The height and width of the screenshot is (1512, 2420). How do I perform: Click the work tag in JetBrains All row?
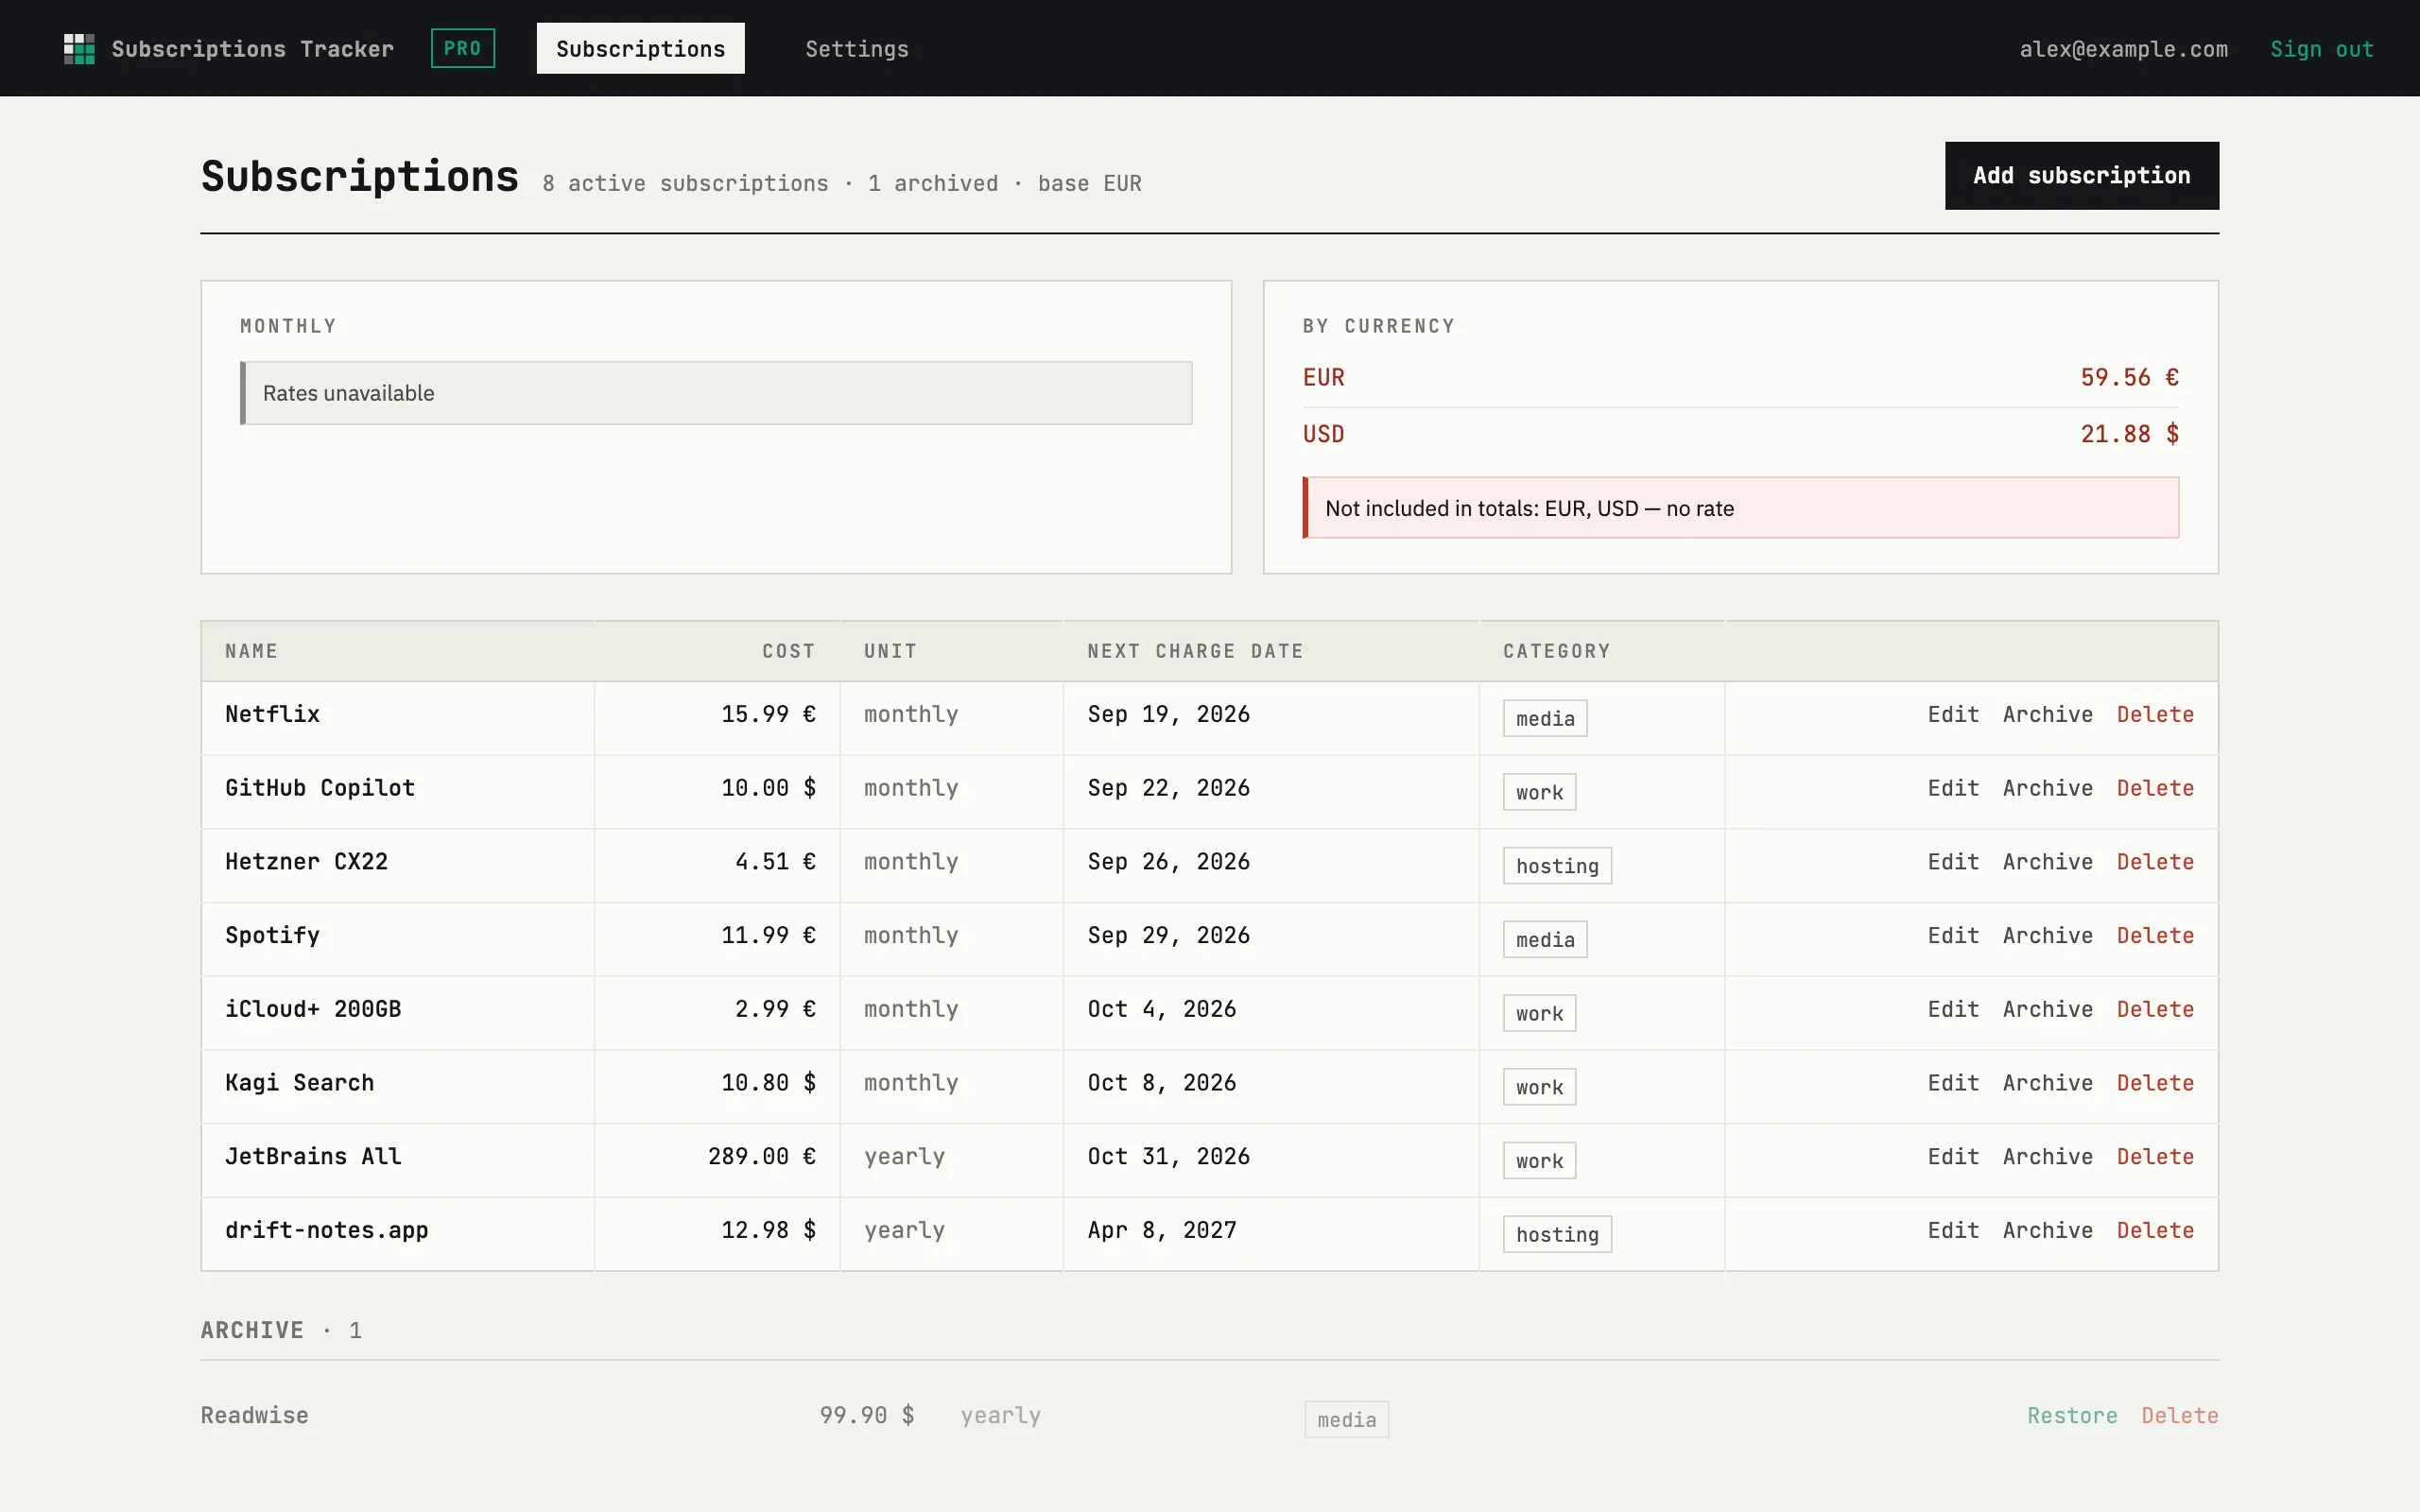click(x=1539, y=1161)
